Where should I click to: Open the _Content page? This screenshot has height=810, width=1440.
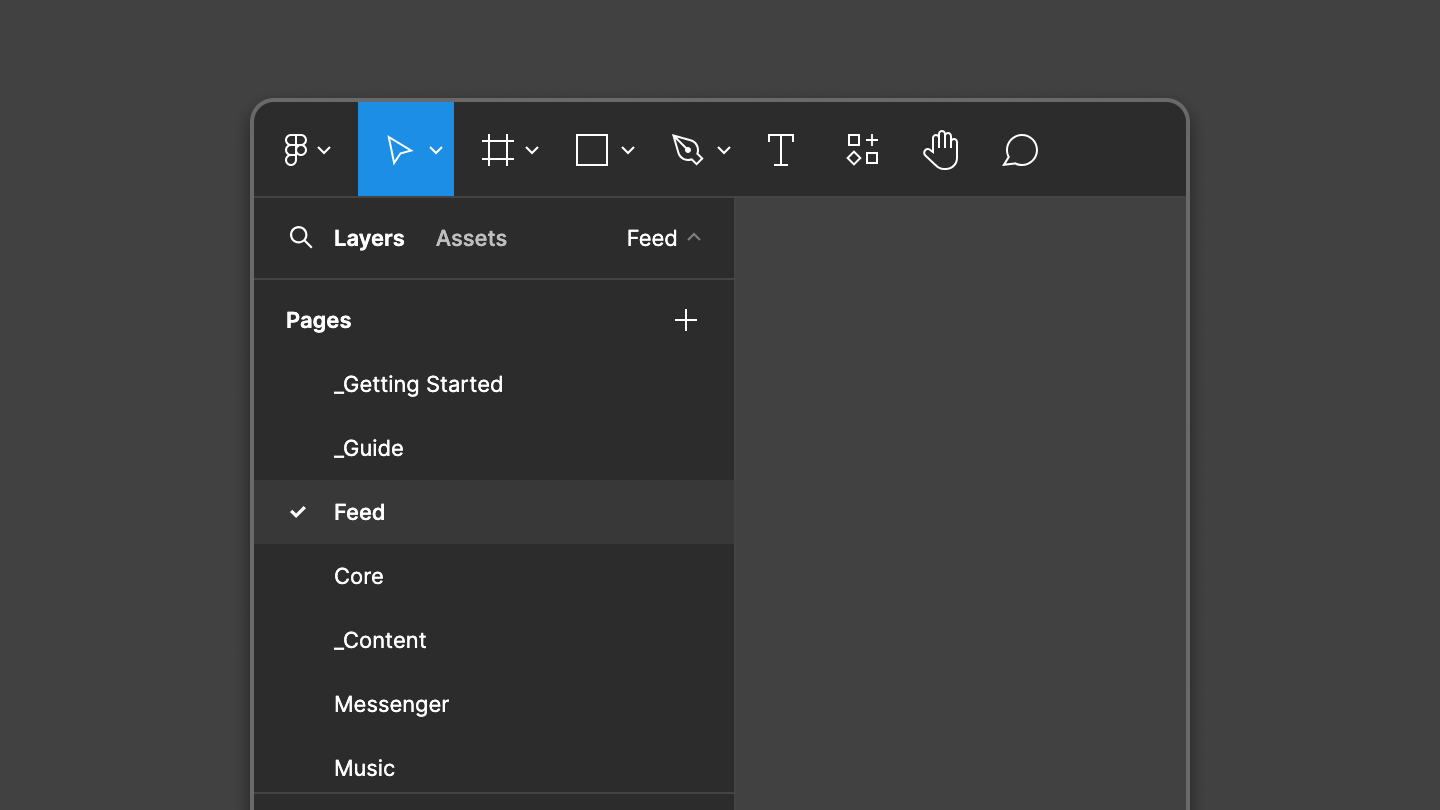[x=494, y=640]
